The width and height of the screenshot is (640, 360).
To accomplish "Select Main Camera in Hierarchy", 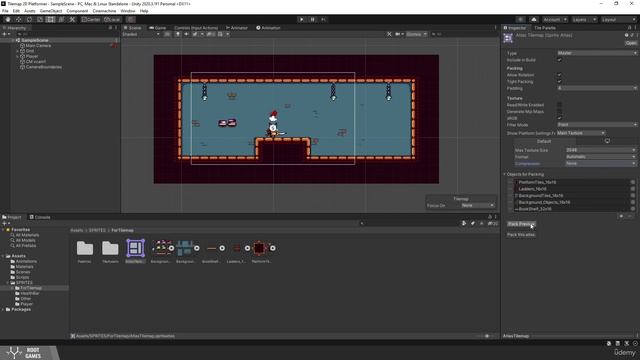I will pos(38,46).
